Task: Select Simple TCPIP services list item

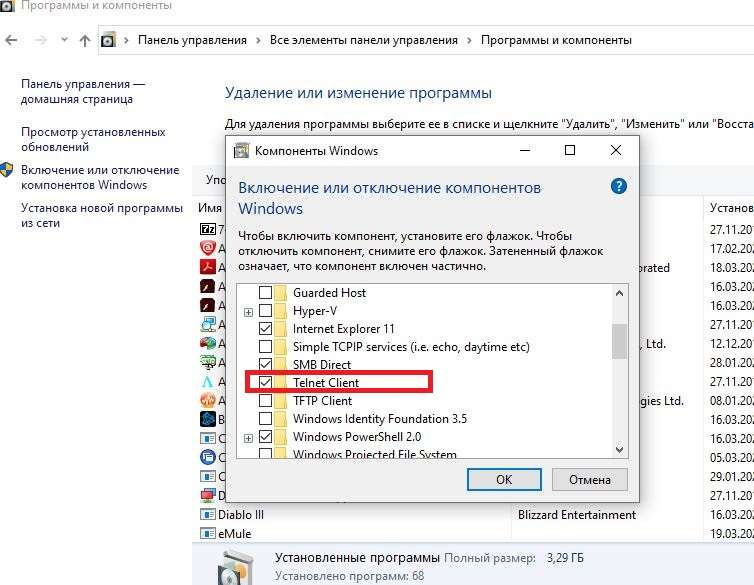Action: [x=411, y=347]
